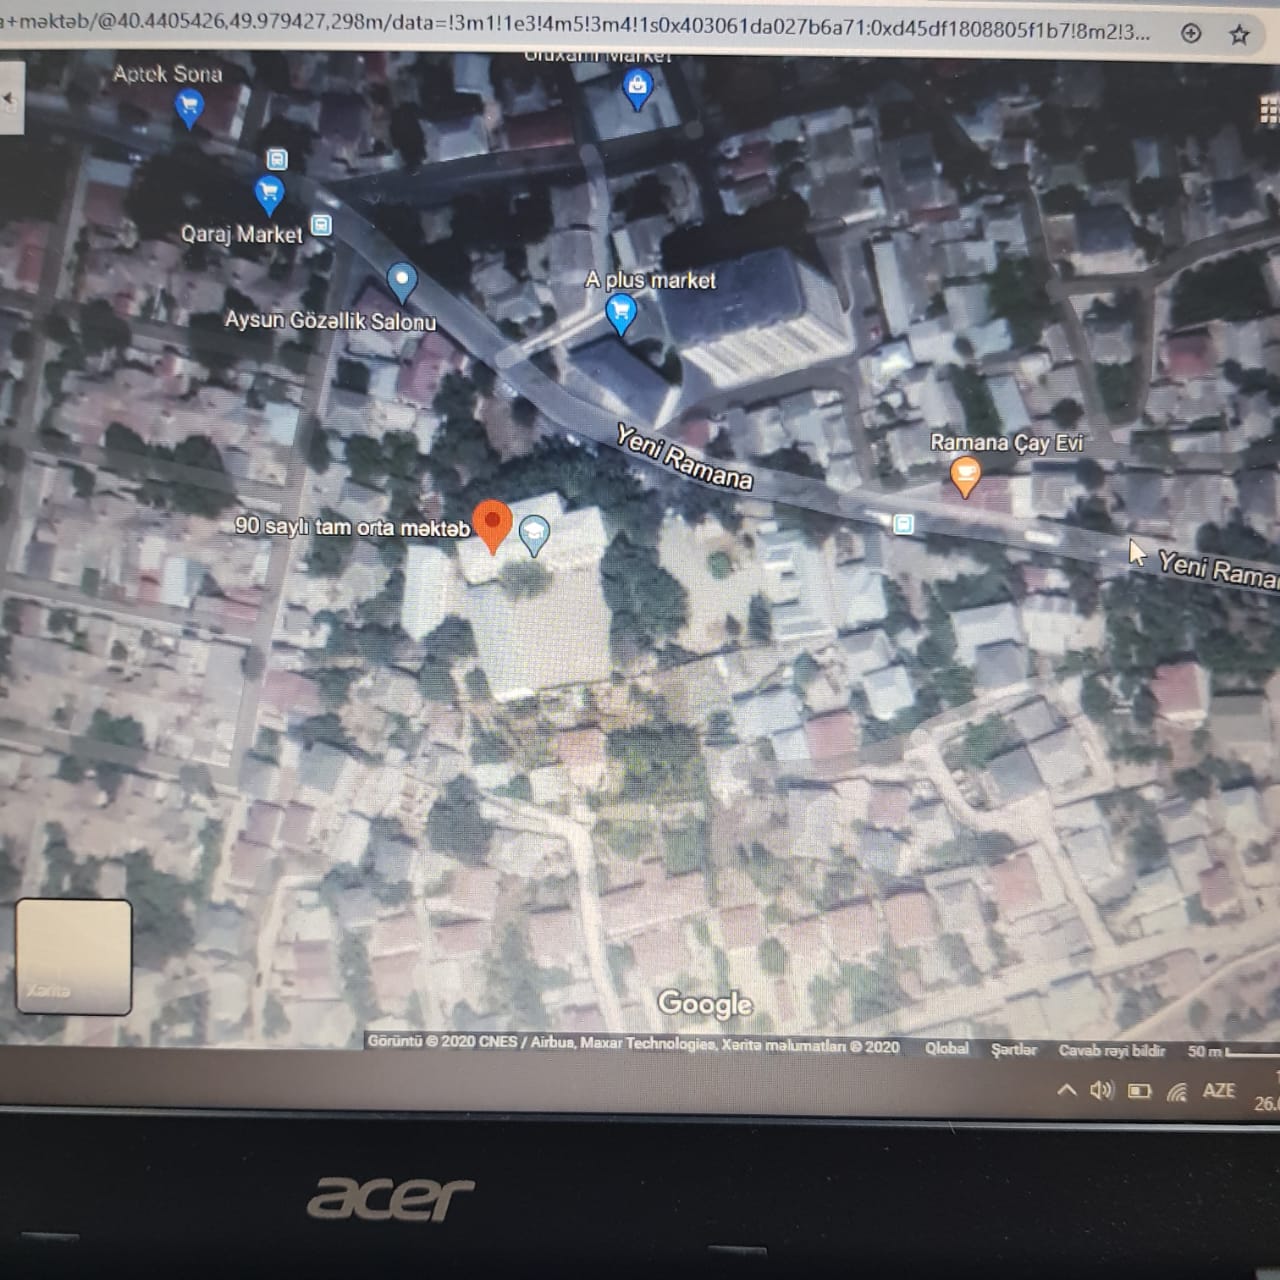Image resolution: width=1280 pixels, height=1280 pixels.
Task: Open the Google apps grid
Action: point(1269,110)
